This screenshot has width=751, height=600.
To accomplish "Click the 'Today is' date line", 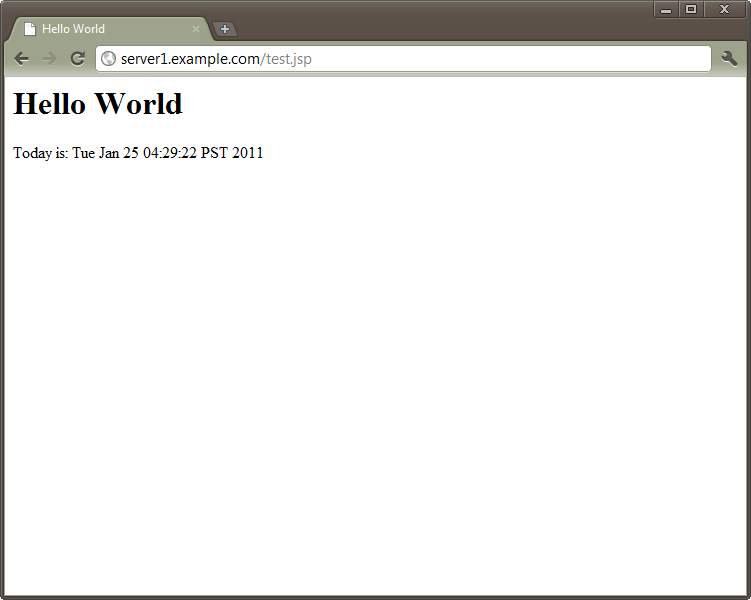I will [x=138, y=153].
